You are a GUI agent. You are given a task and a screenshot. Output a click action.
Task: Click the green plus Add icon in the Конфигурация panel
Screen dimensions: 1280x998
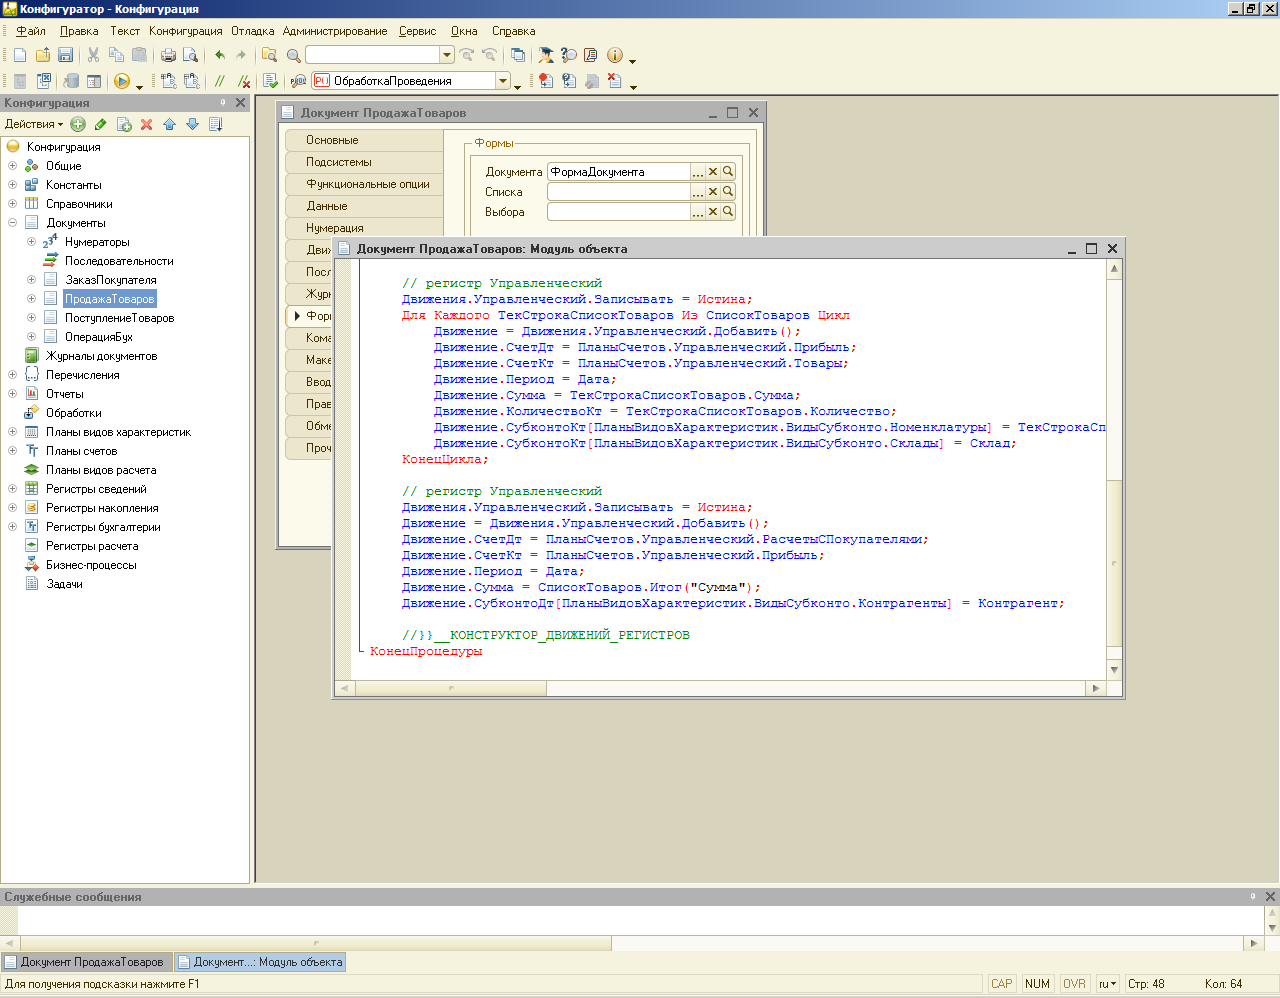coord(78,124)
